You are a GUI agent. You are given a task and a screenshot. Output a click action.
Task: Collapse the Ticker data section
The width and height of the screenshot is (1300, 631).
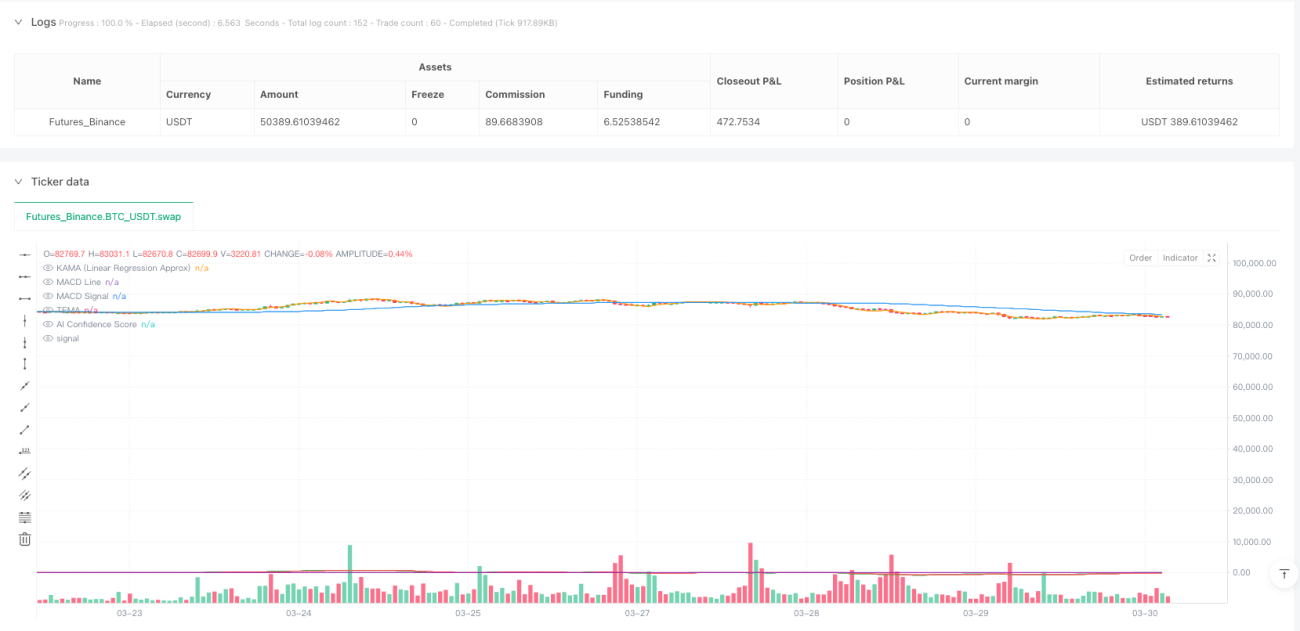[18, 182]
